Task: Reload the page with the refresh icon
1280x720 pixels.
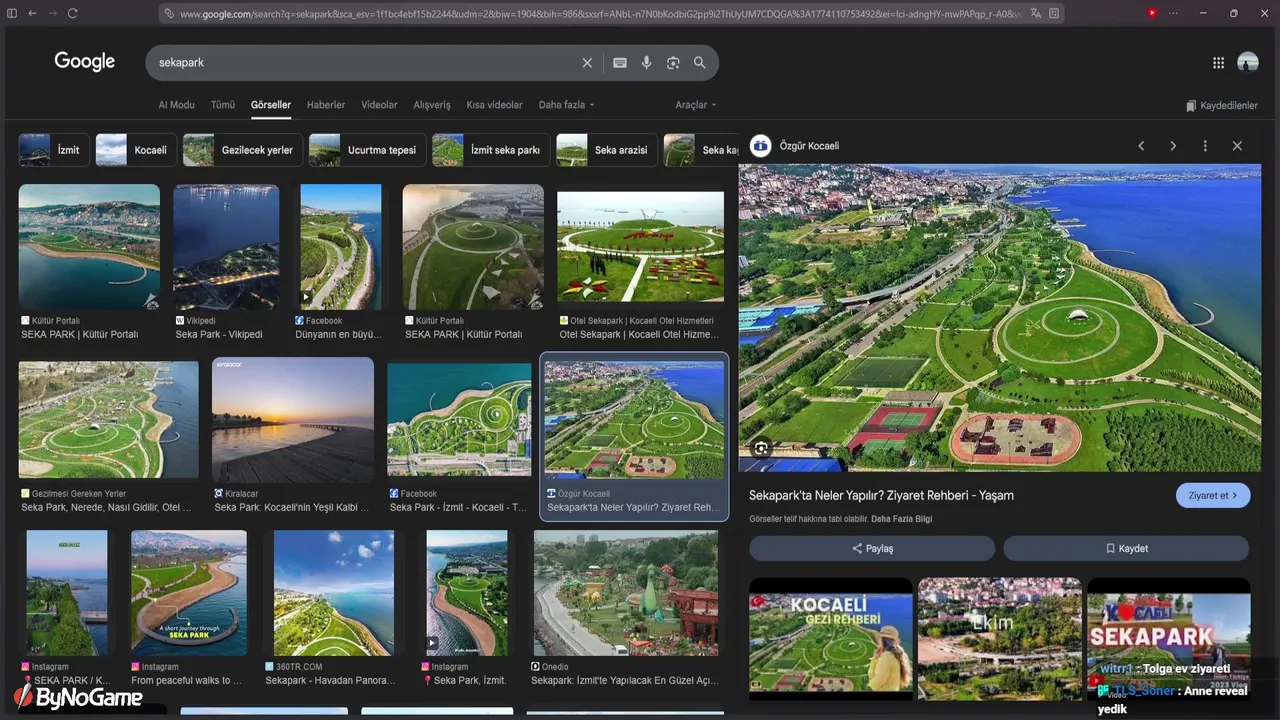Action: coord(72,13)
